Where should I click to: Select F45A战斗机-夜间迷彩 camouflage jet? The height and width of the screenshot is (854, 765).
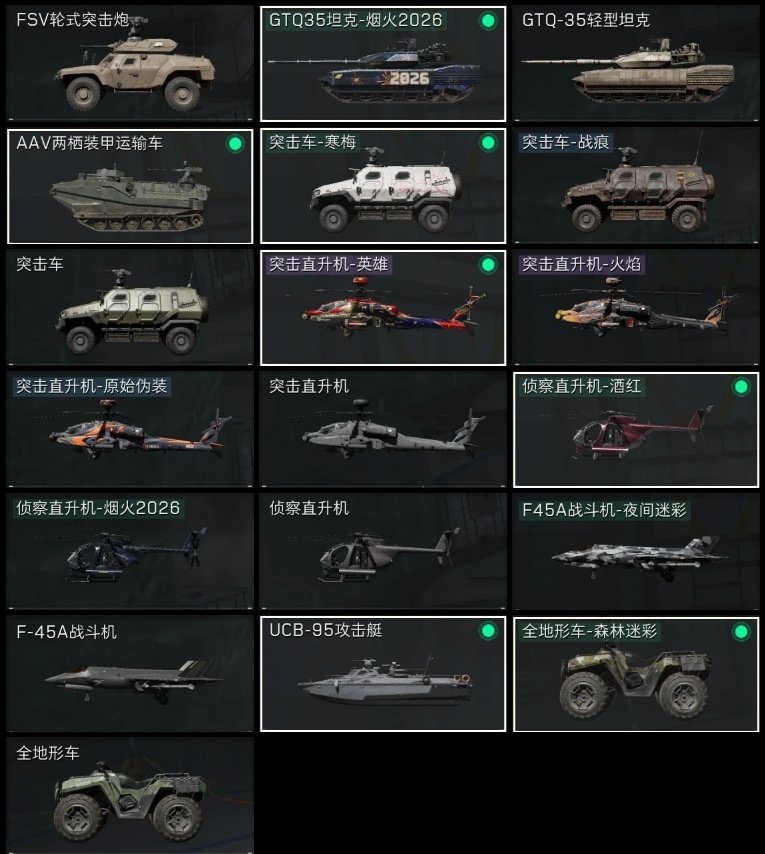tap(636, 552)
